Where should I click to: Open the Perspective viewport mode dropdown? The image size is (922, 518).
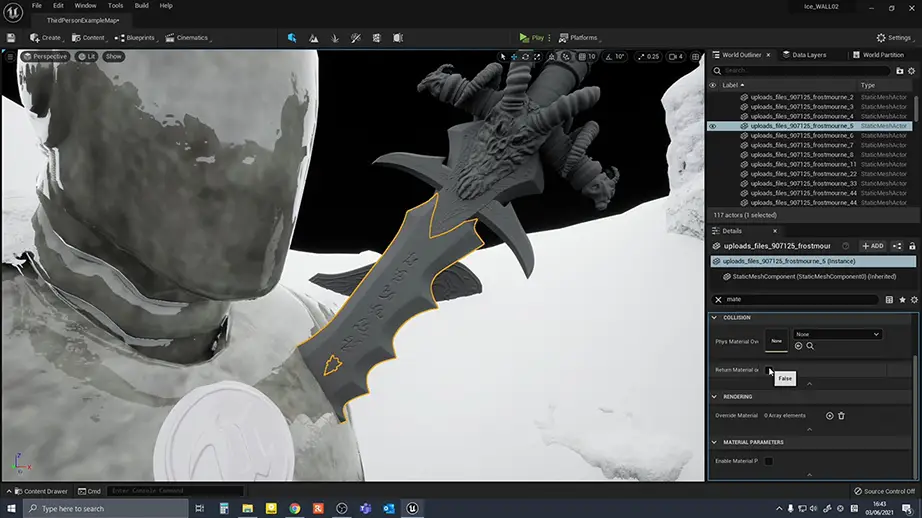click(x=45, y=56)
